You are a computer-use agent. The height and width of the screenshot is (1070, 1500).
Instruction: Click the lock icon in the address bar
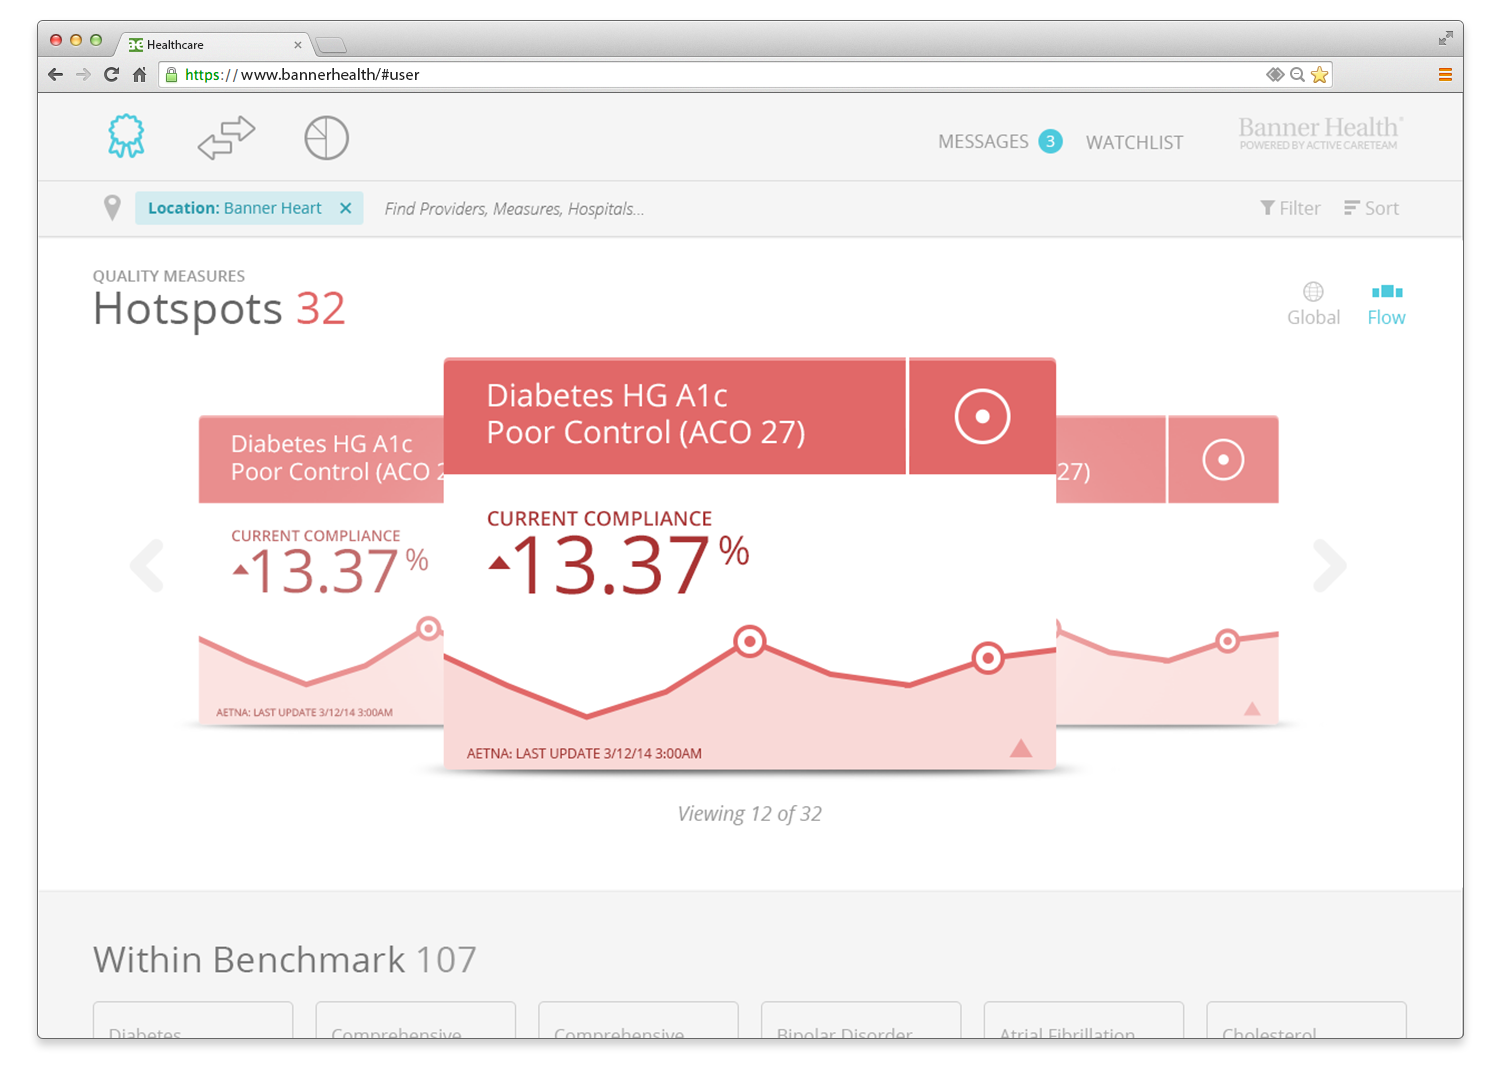point(171,74)
